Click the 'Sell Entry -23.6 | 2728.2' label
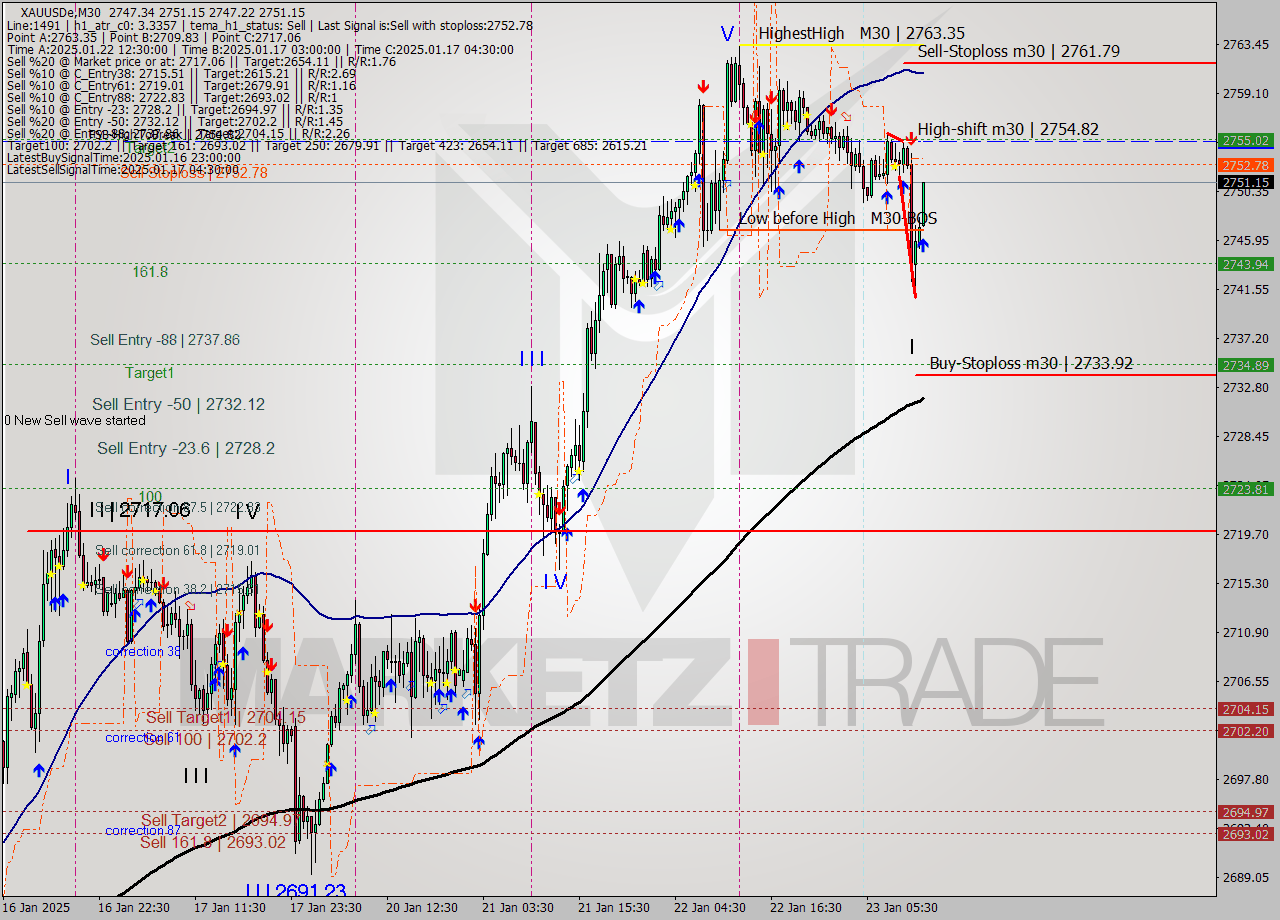This screenshot has width=1280, height=920. click(185, 448)
